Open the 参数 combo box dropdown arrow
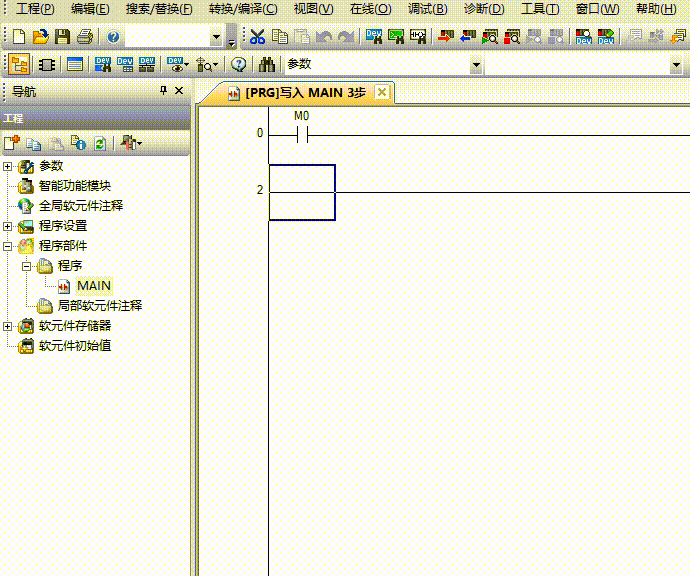 pos(475,65)
